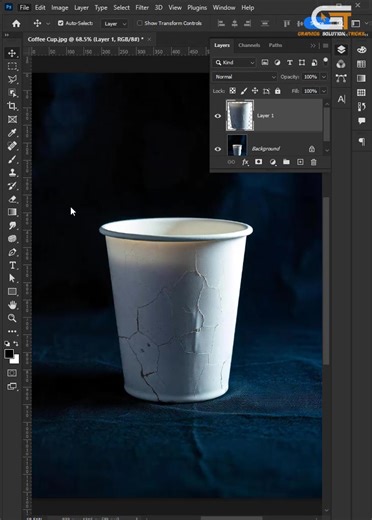Viewport: 372px width, 520px height.
Task: Open the Edit Toolbar three-dots menu
Action: point(12,331)
